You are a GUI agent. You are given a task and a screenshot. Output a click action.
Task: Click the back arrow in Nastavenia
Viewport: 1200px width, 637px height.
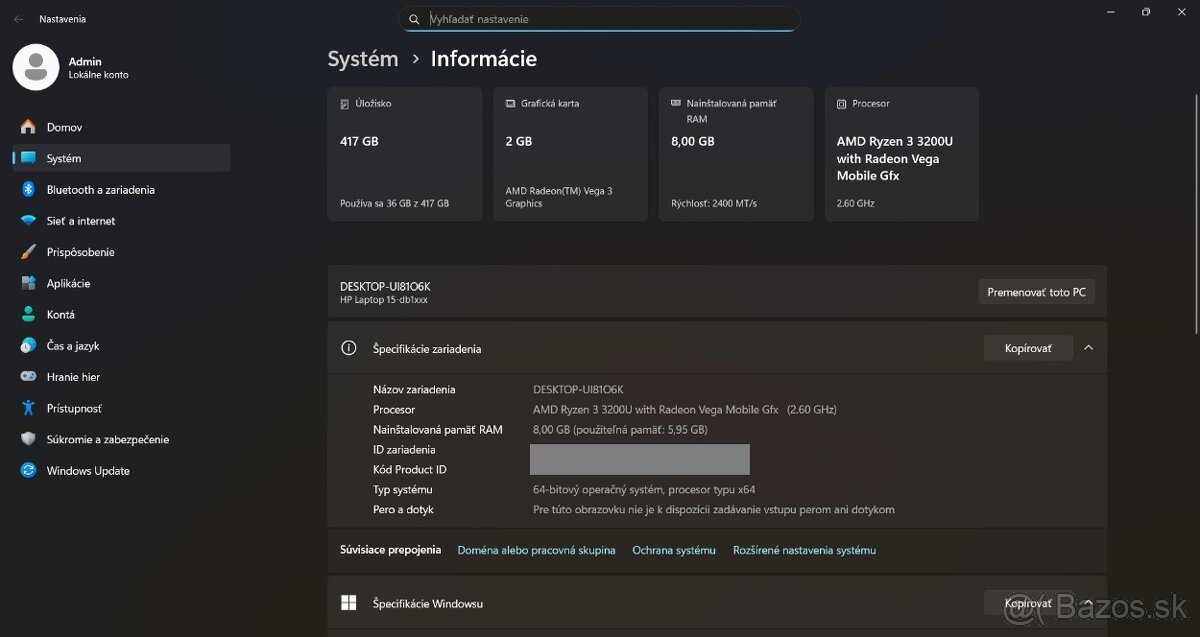pyautogui.click(x=19, y=19)
